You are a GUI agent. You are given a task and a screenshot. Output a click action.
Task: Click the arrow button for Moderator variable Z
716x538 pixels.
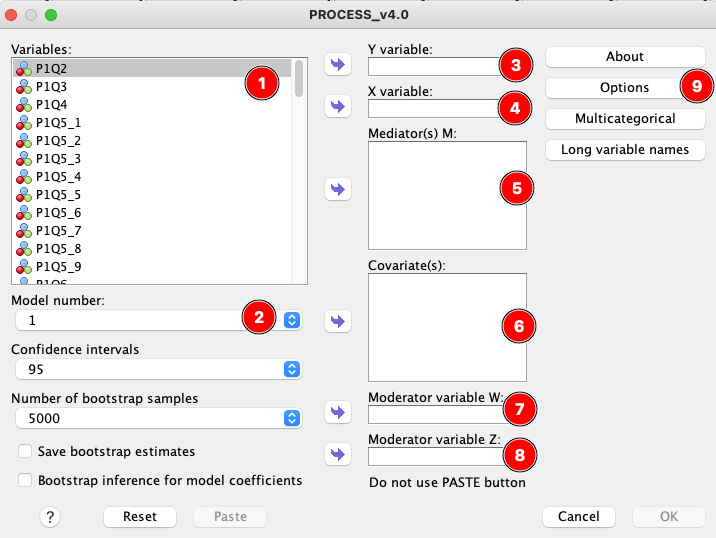click(x=338, y=455)
